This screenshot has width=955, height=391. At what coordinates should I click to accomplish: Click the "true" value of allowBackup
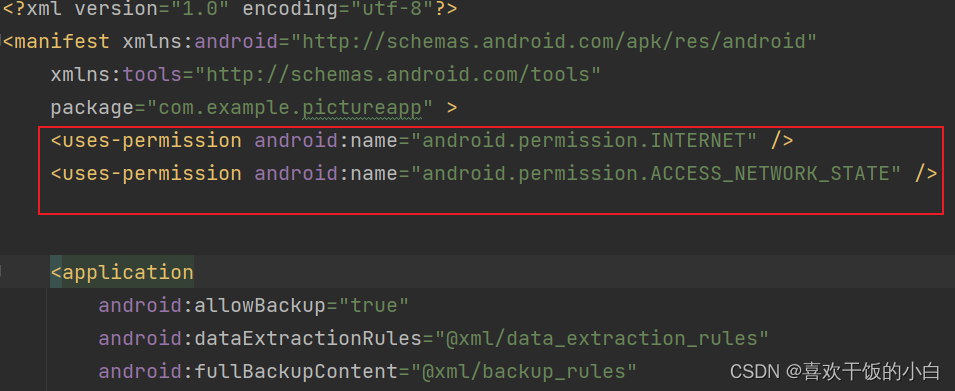373,305
